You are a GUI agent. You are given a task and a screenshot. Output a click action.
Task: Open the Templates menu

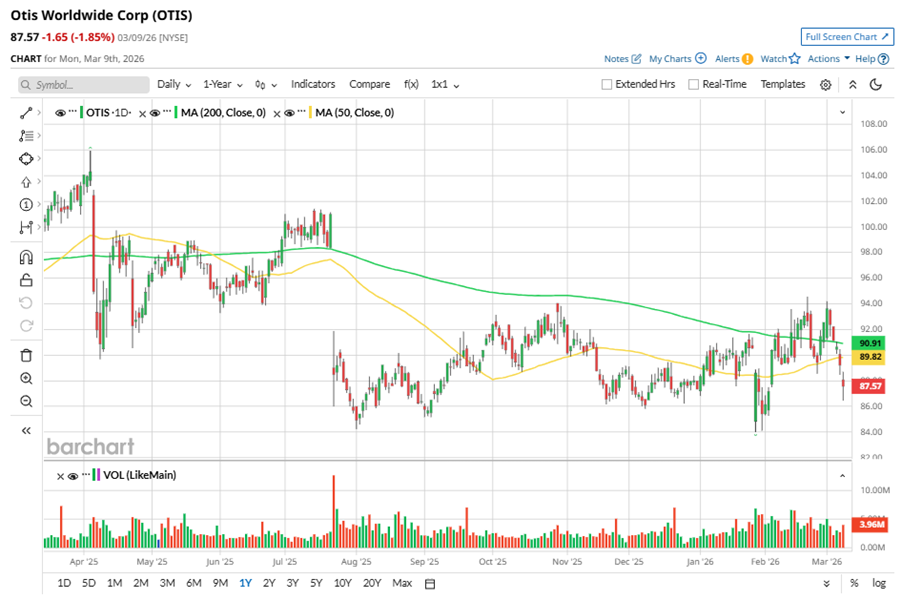click(783, 84)
